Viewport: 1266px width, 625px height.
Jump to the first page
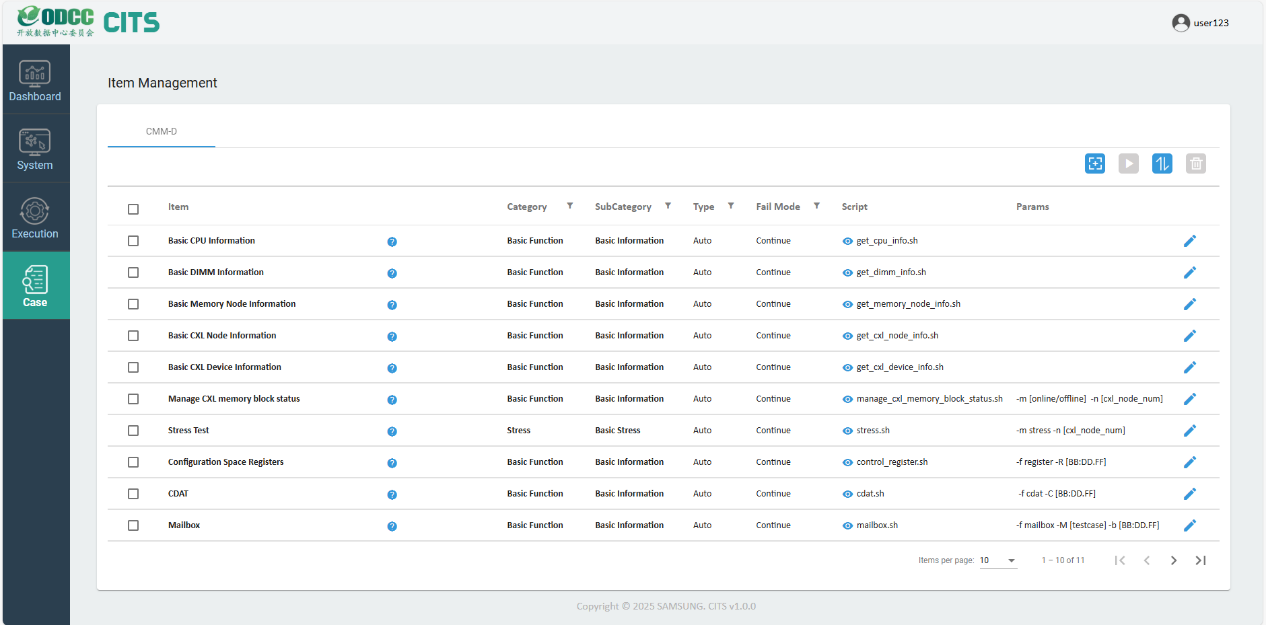coord(1120,560)
